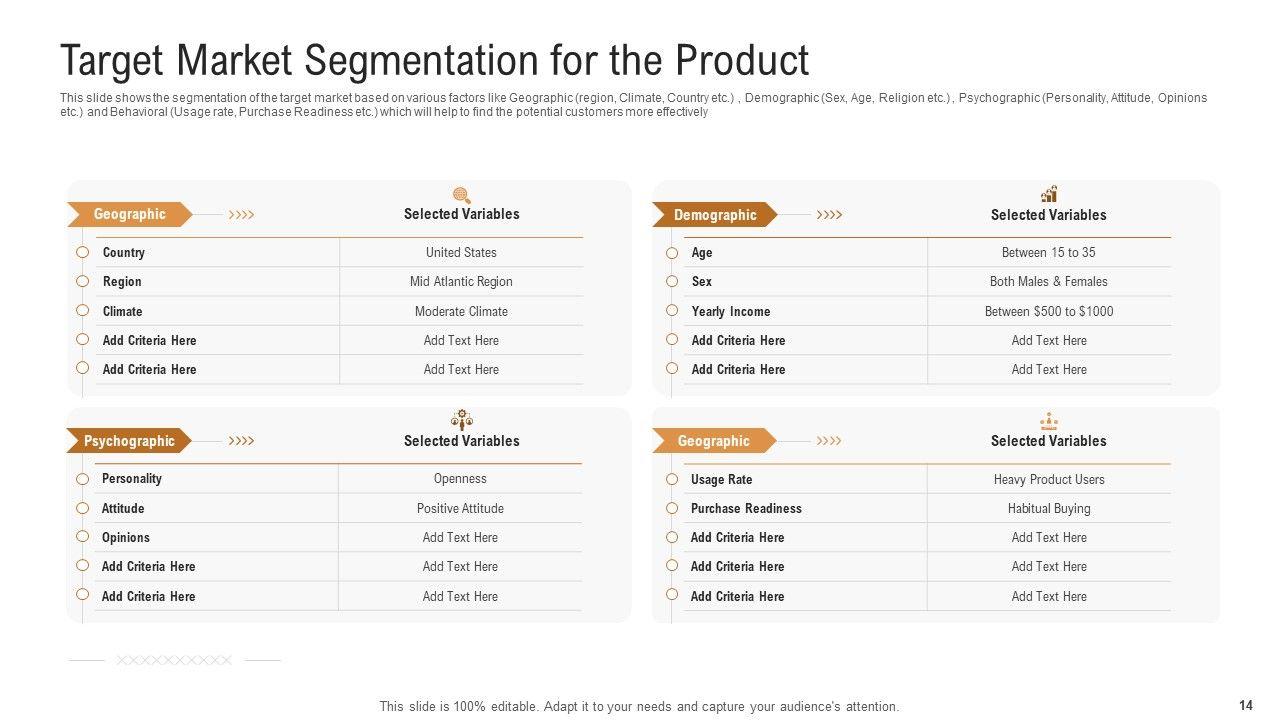Click chevron arrows next to Demographic label
Screen dimensions: 1280x720
click(x=829, y=215)
